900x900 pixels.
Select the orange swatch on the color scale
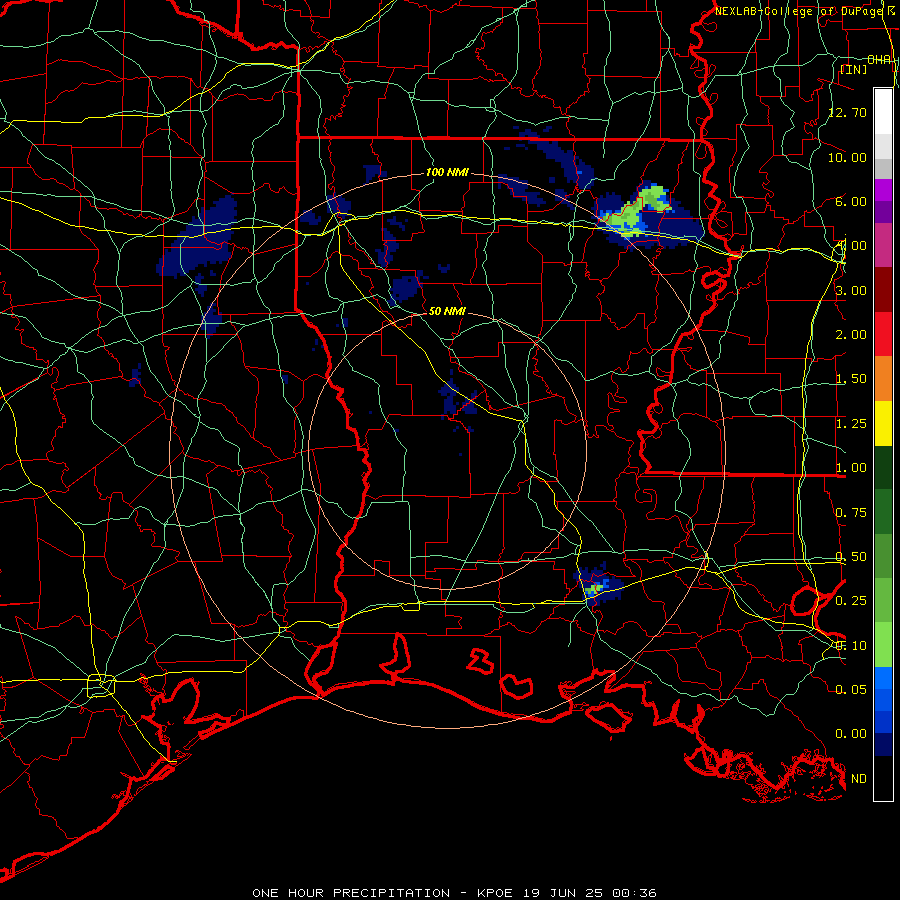883,379
